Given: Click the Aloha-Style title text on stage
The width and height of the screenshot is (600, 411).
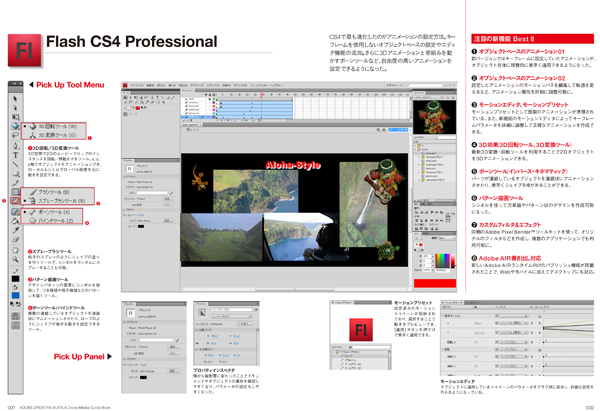Looking at the screenshot, I should click(x=293, y=165).
